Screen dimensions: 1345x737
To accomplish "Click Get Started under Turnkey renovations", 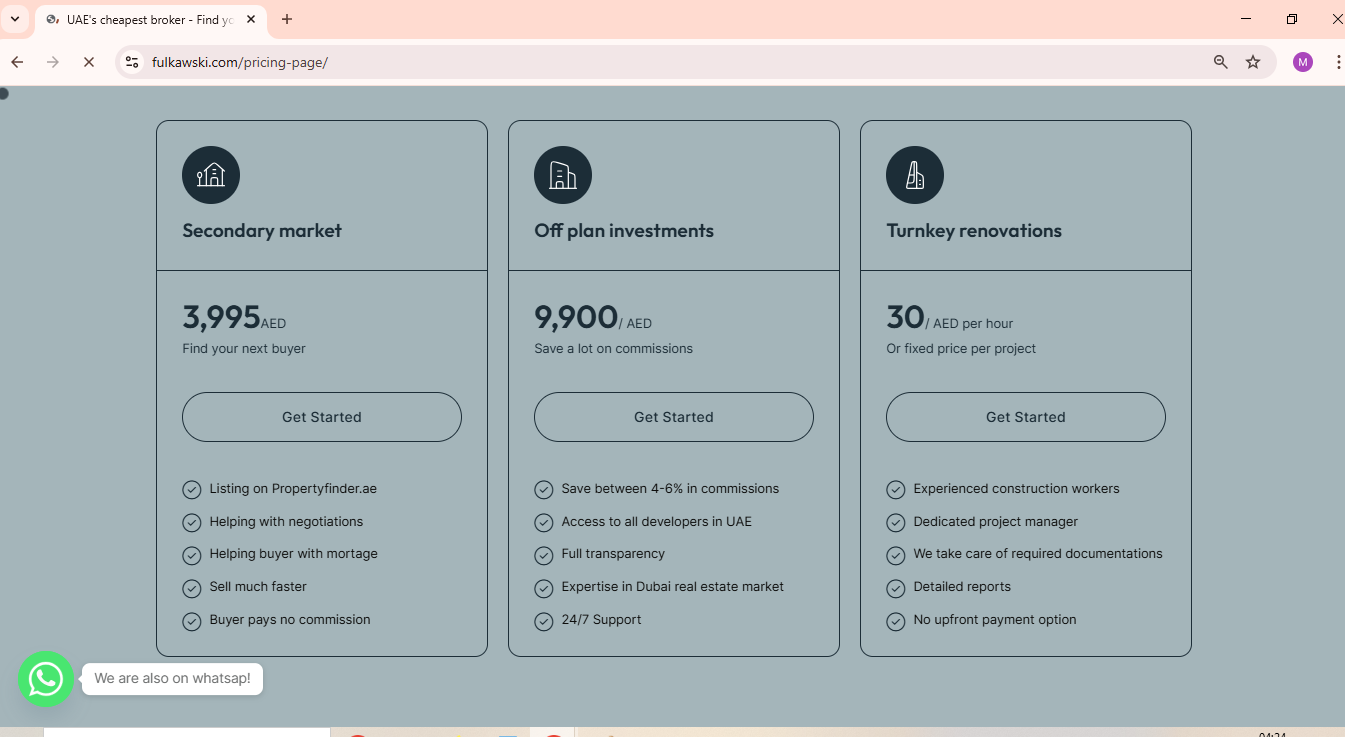I will [1025, 417].
